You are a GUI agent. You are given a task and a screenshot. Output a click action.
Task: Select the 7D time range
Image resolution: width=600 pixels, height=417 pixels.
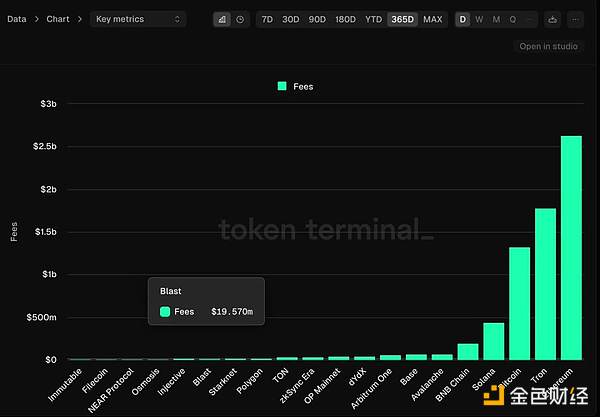[267, 19]
